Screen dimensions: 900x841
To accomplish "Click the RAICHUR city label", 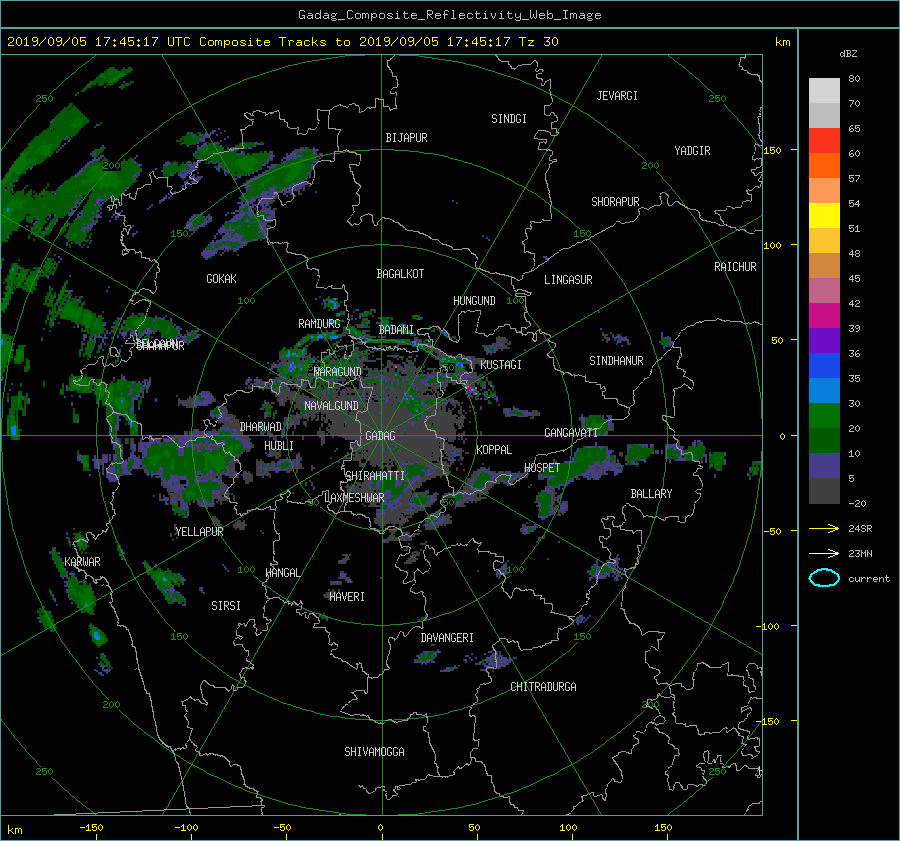I will point(735,267).
